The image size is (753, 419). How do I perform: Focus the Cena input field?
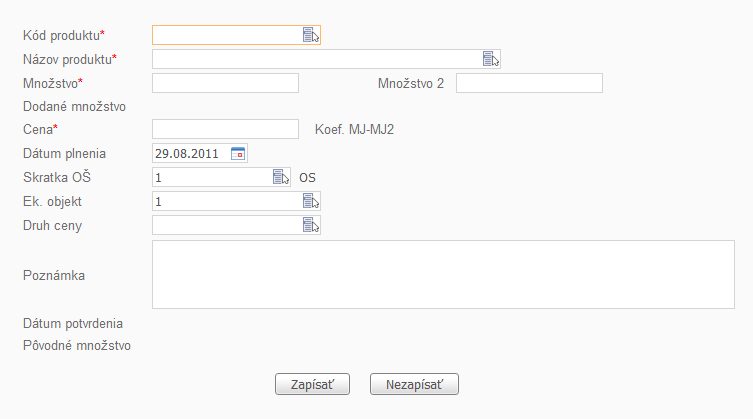point(225,129)
